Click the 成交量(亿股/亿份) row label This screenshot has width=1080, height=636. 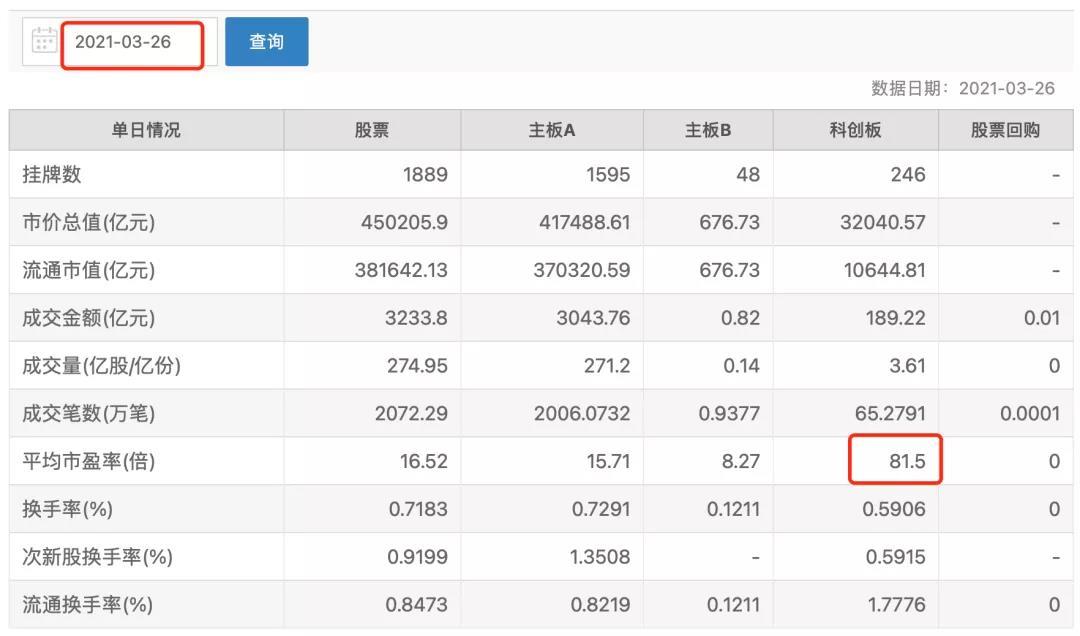click(101, 366)
